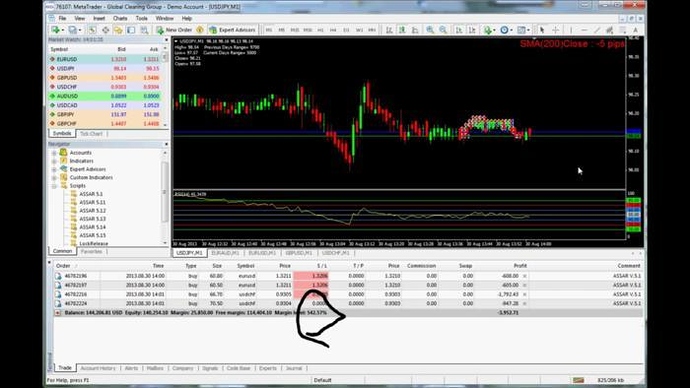The image size is (690, 388).
Task: Open the File menu
Action: pyautogui.click(x=62, y=18)
